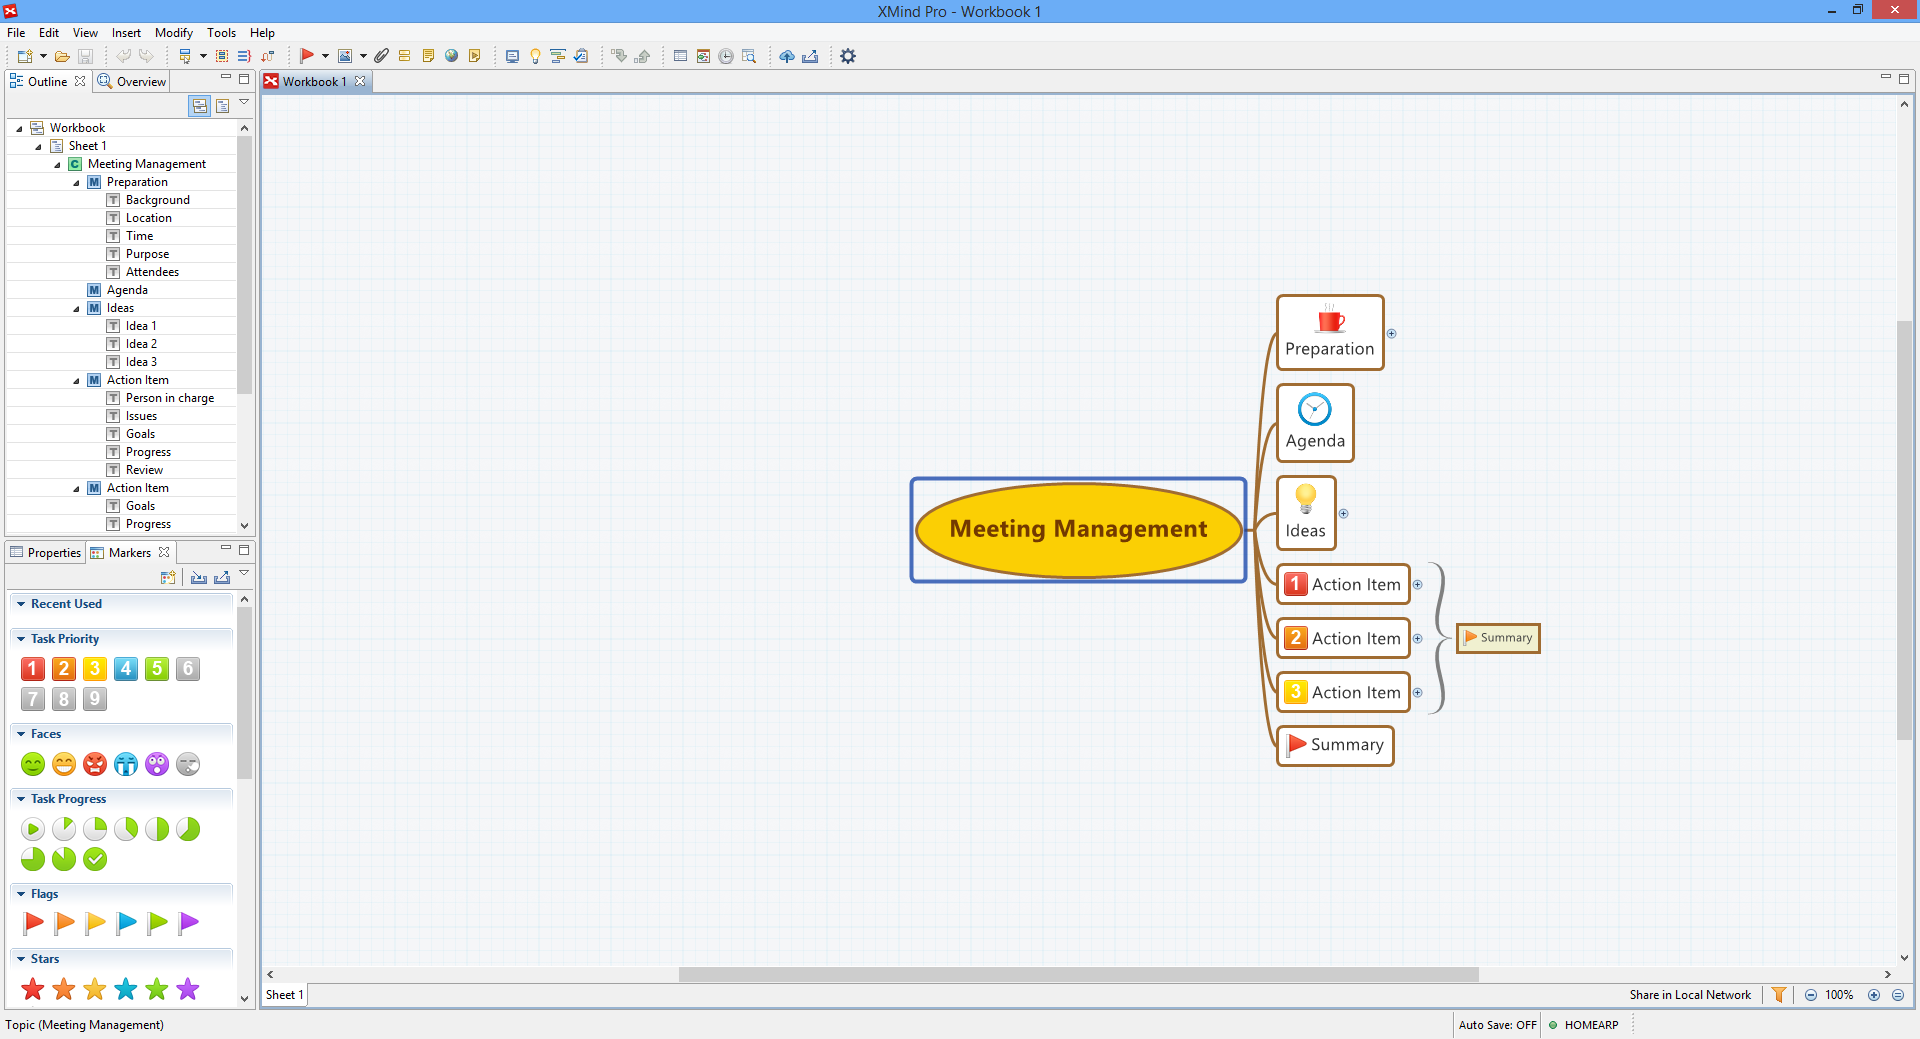Apply the task done checkmark marker
The width and height of the screenshot is (1920, 1039).
pos(95,859)
